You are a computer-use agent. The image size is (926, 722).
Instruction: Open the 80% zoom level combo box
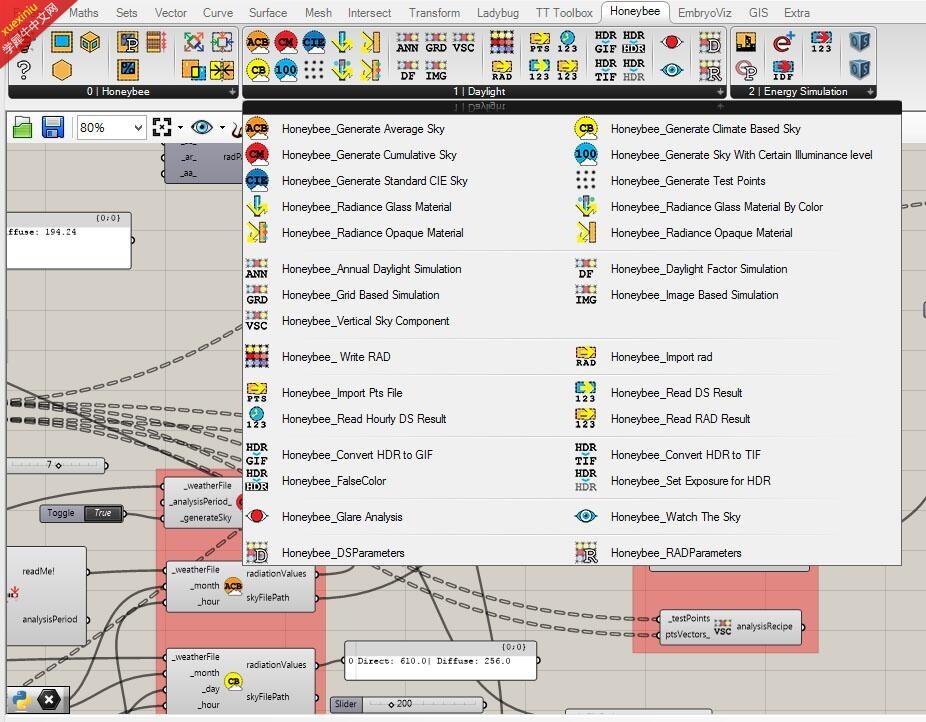[112, 128]
